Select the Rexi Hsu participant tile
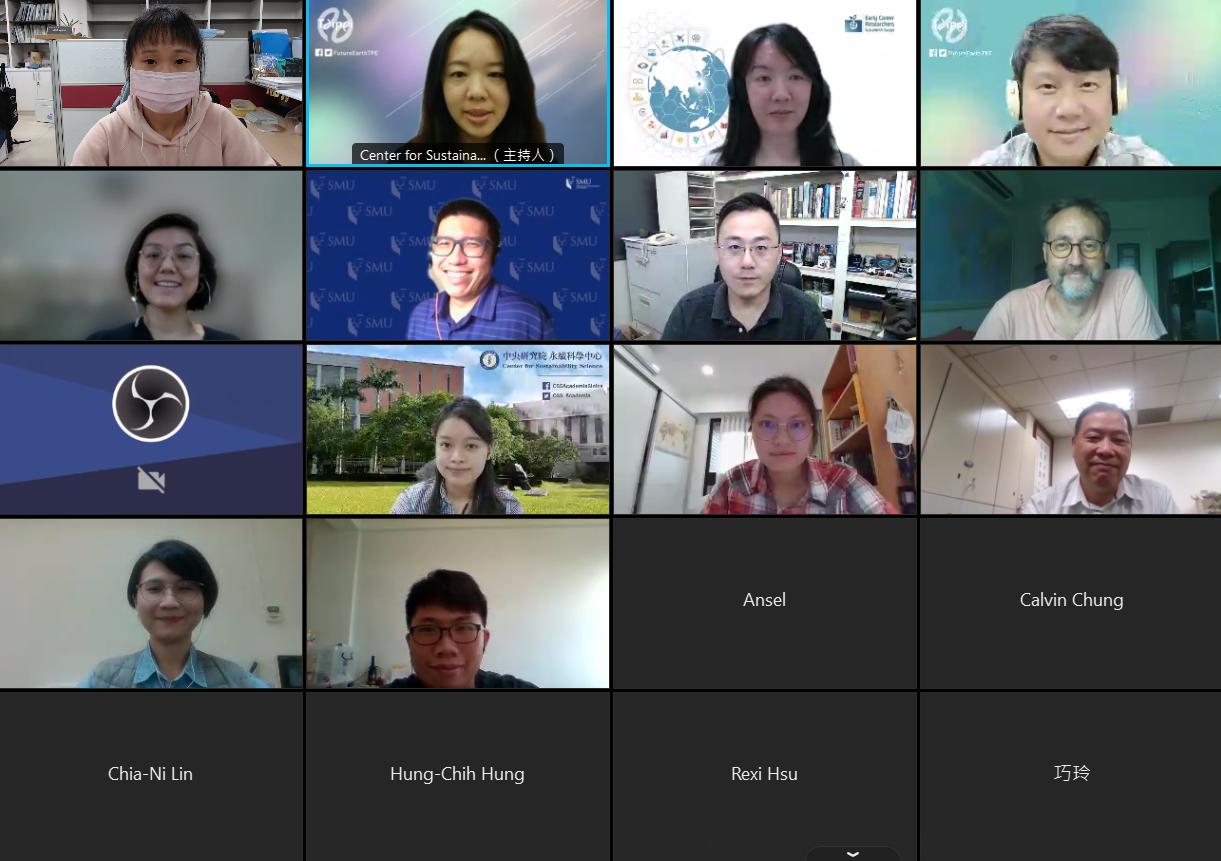 pyautogui.click(x=764, y=776)
